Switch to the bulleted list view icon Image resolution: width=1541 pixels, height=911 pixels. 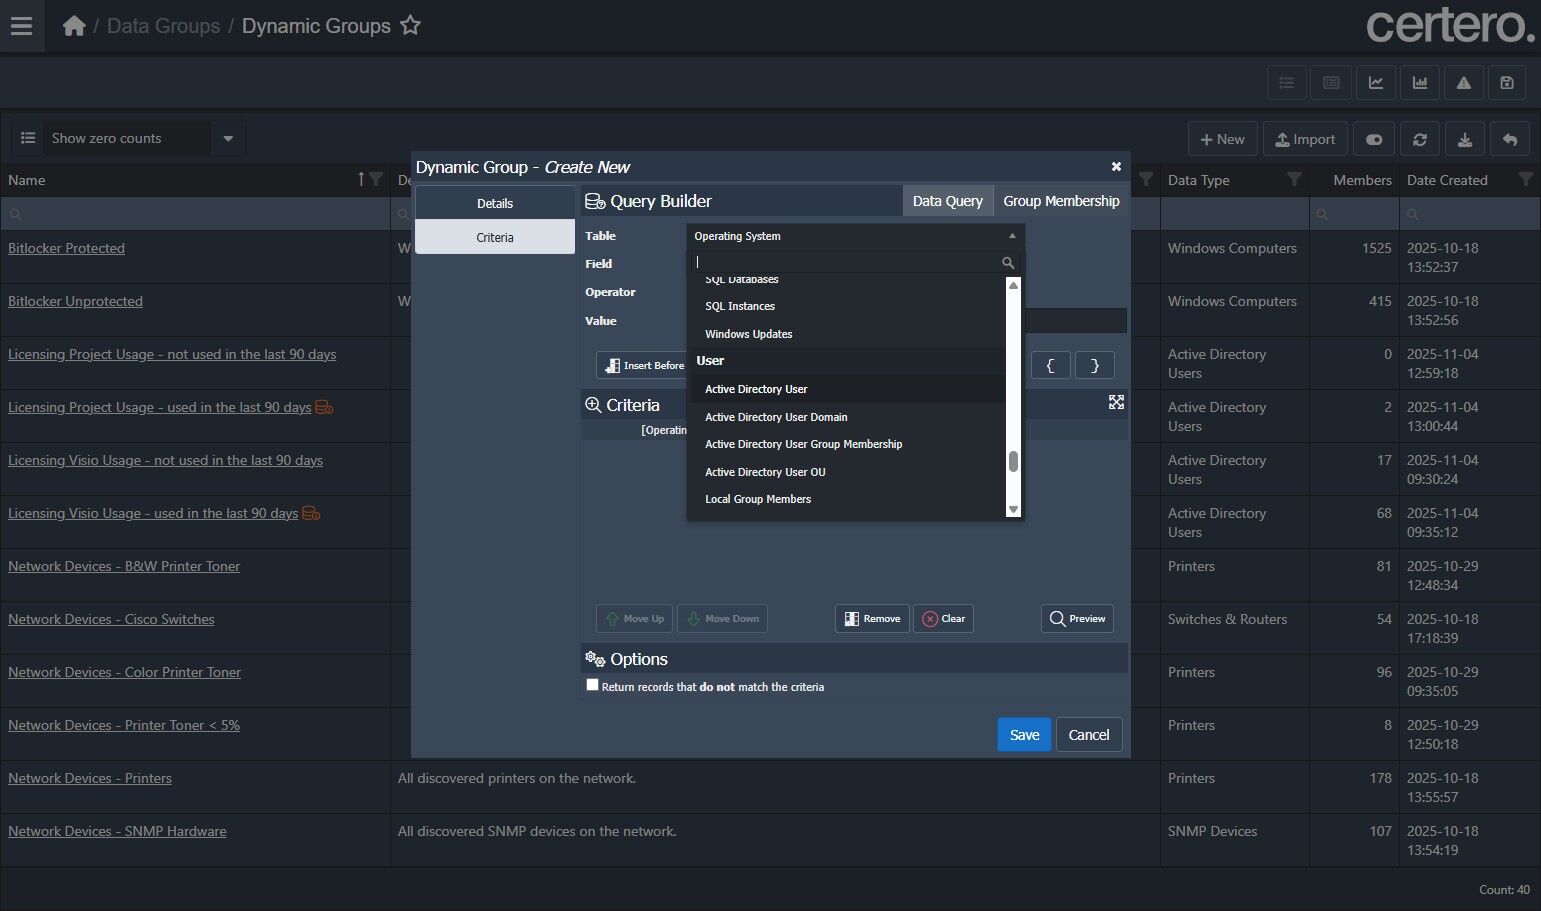coord(1287,83)
